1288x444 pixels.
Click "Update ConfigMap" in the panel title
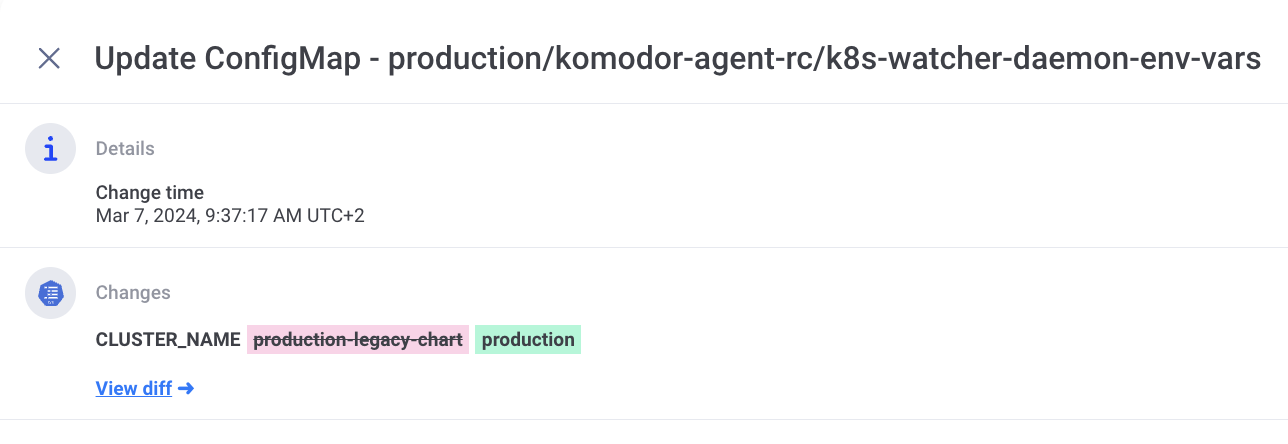click(x=228, y=58)
